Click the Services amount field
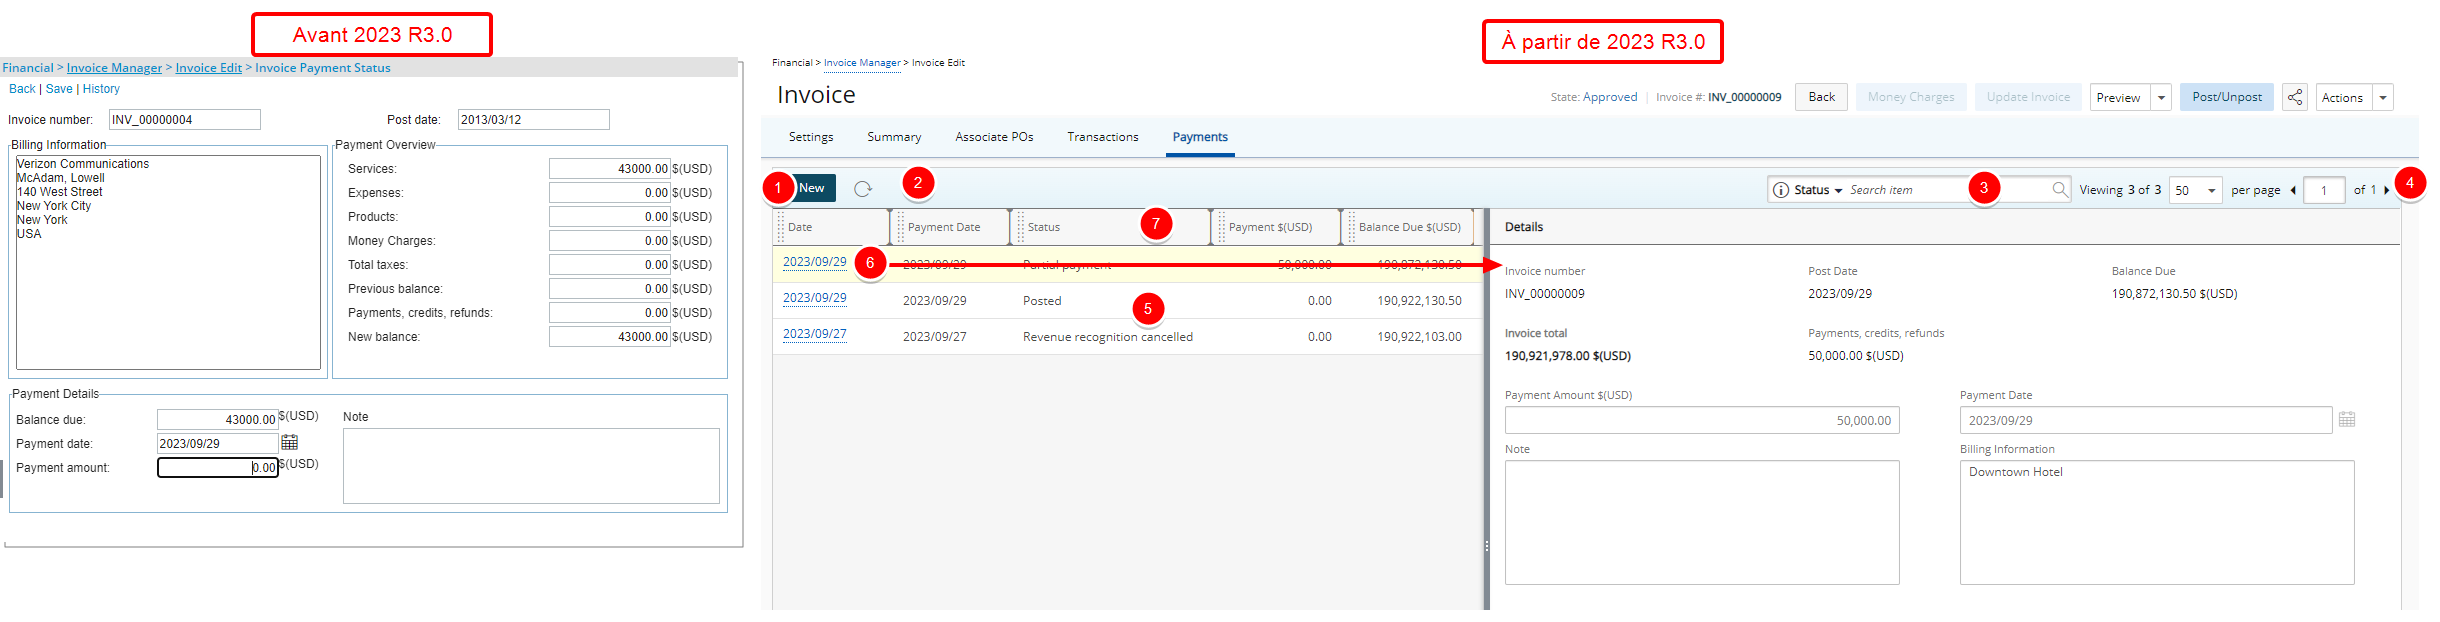Screen dimensions: 2440x622 click(x=609, y=169)
